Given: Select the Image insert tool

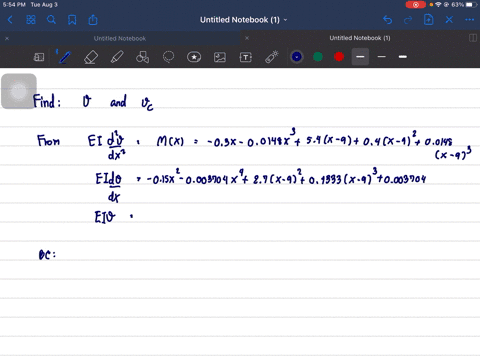Looking at the screenshot, I should [x=220, y=57].
